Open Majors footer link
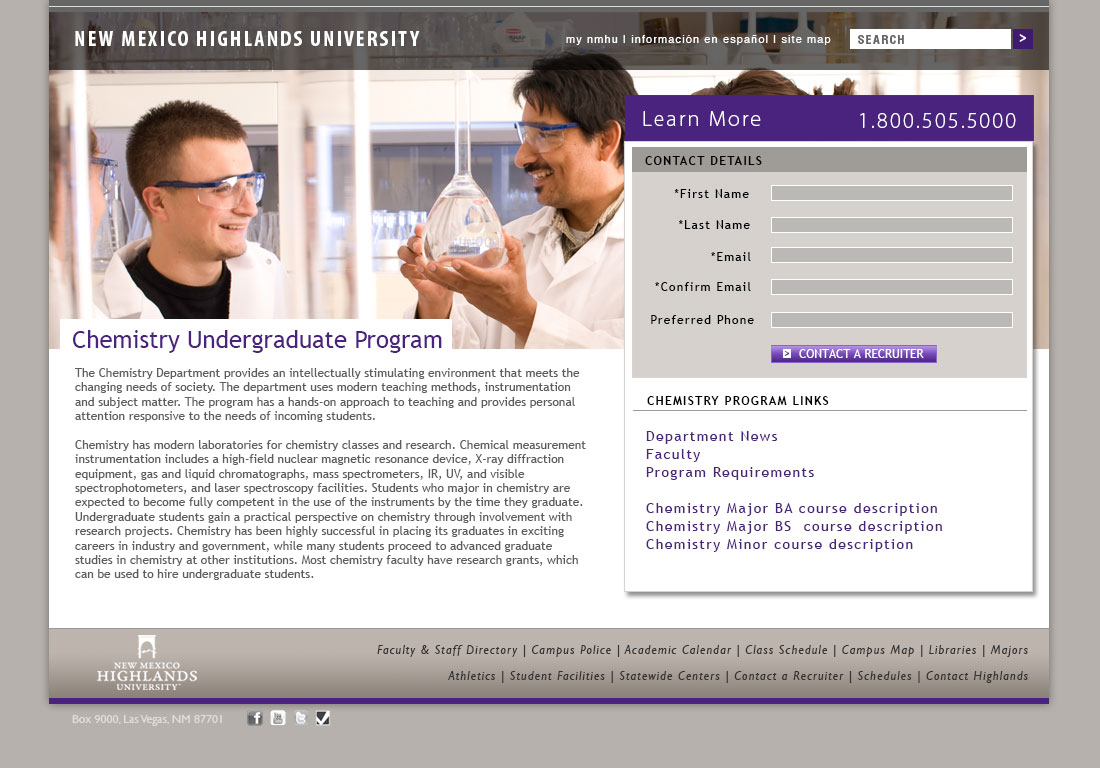The height and width of the screenshot is (768, 1100). click(1010, 650)
